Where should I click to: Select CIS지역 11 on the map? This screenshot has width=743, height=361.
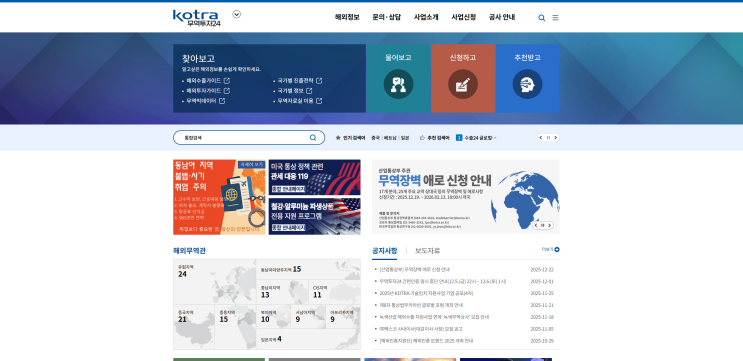[335, 292]
